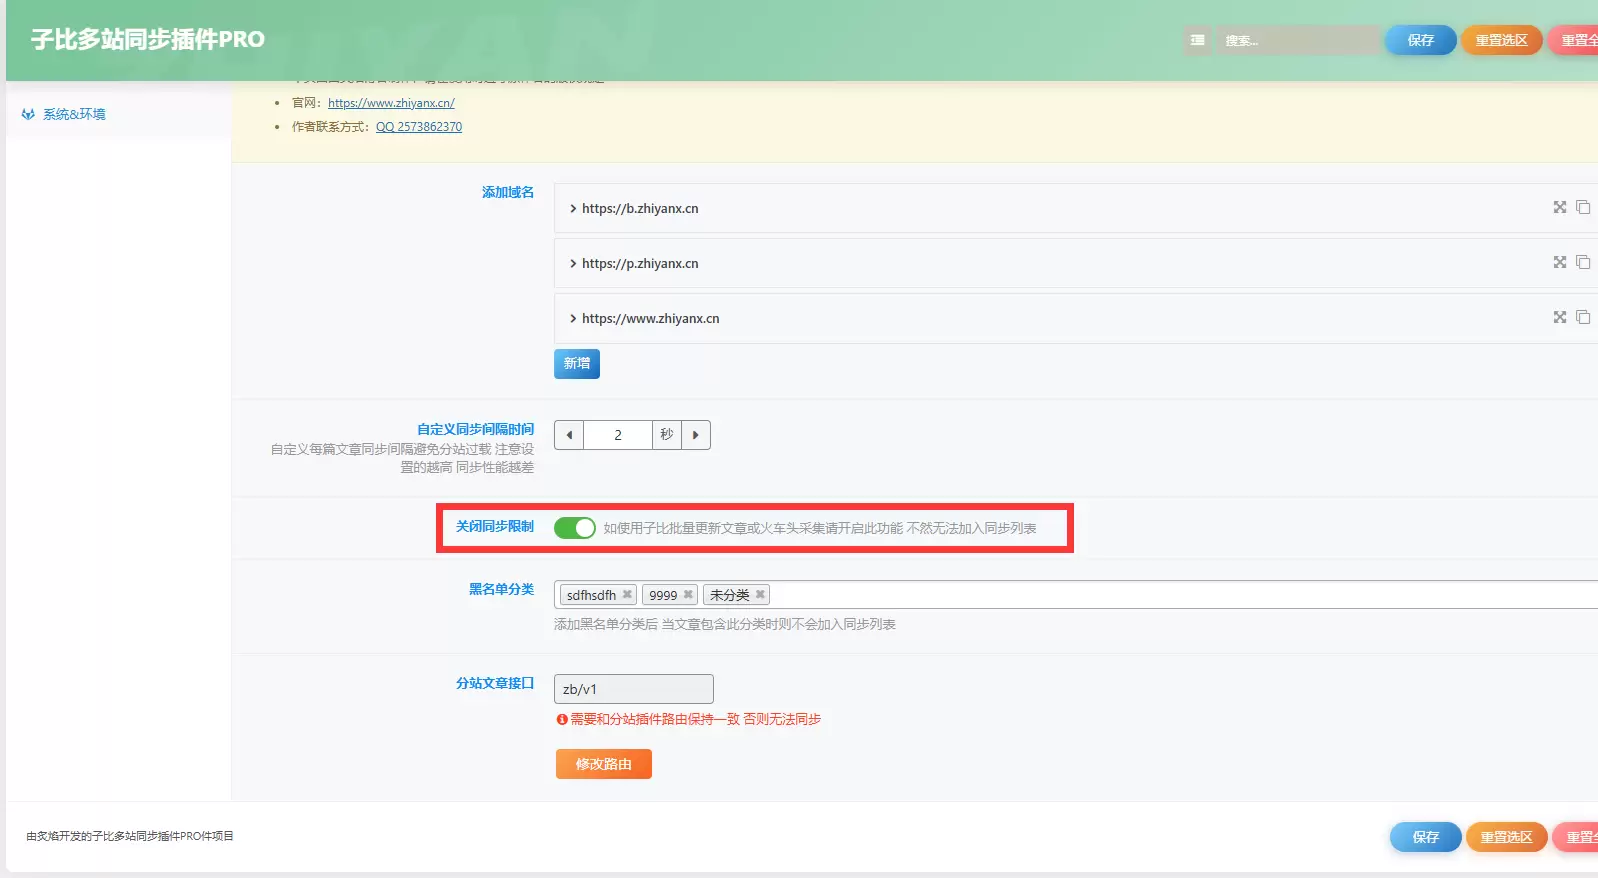Click the orange 修改路由 button
The width and height of the screenshot is (1598, 878).
pos(604,764)
